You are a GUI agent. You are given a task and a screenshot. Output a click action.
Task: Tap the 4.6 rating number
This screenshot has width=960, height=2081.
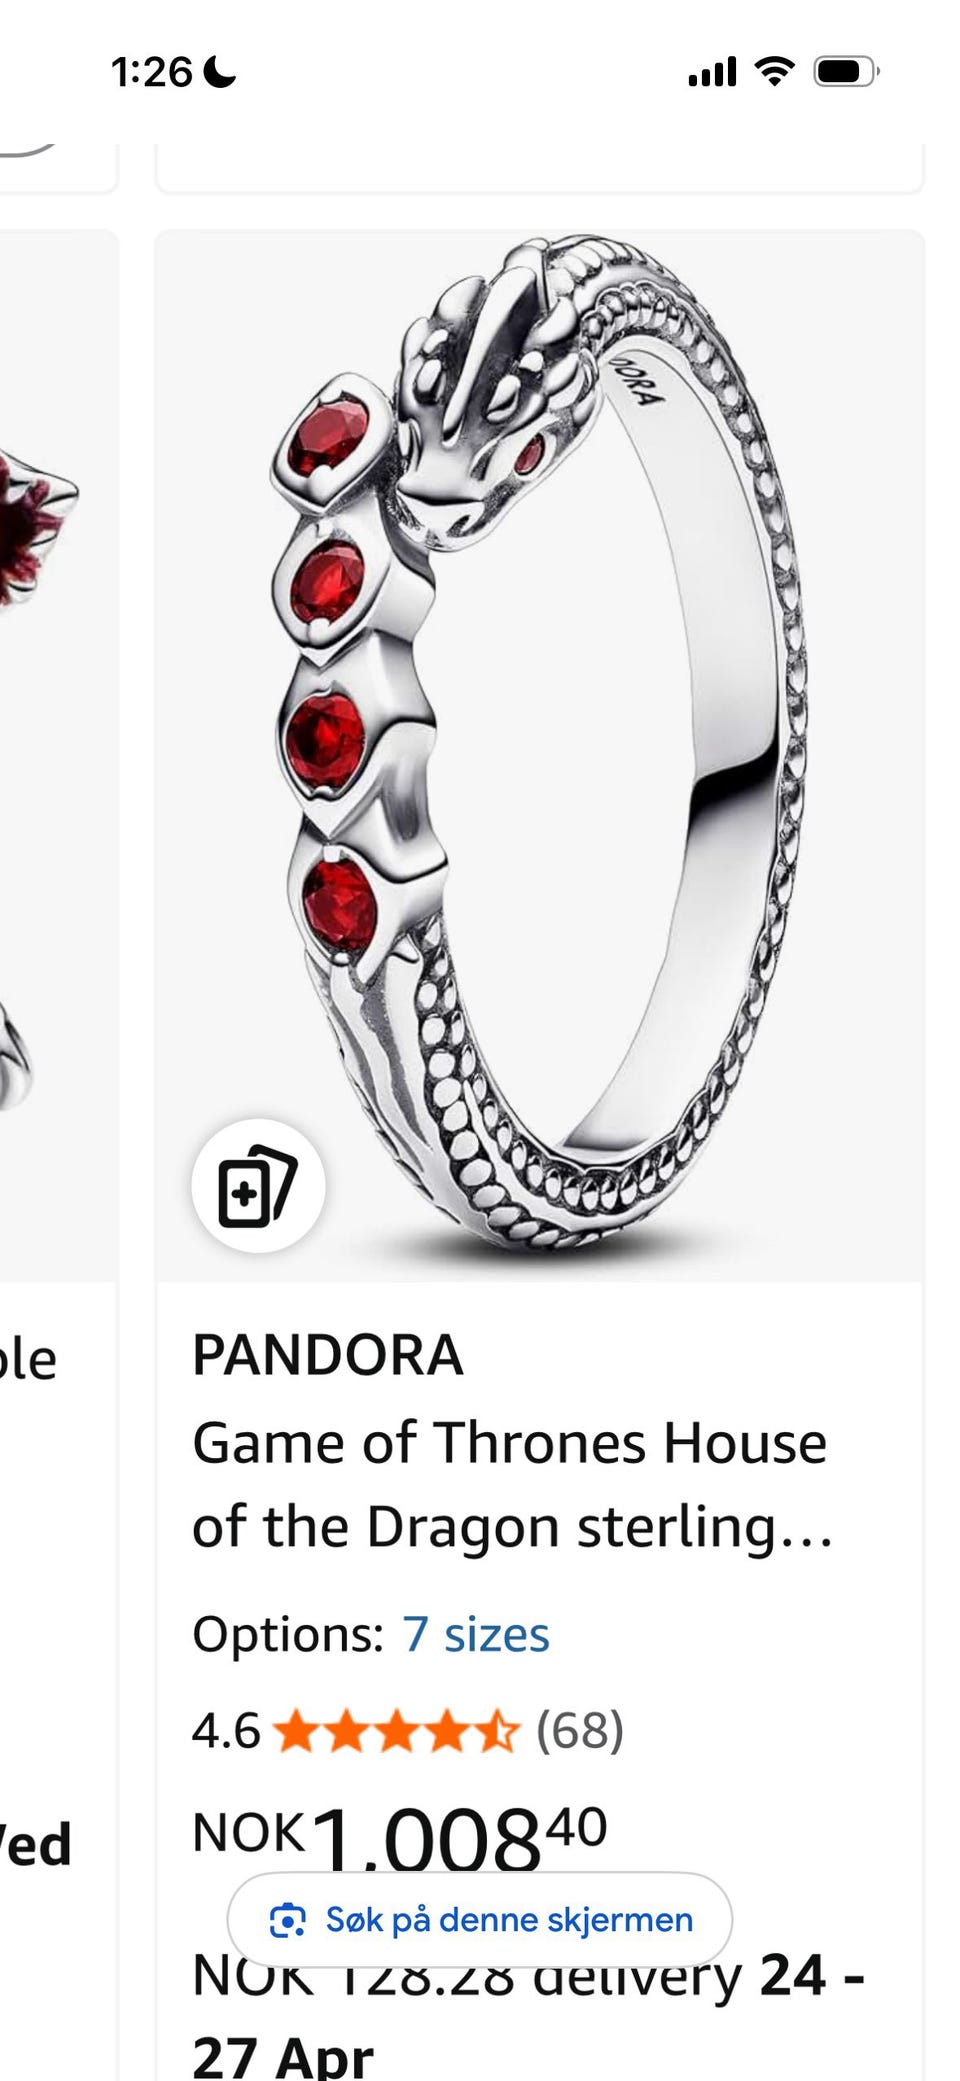pos(226,1731)
